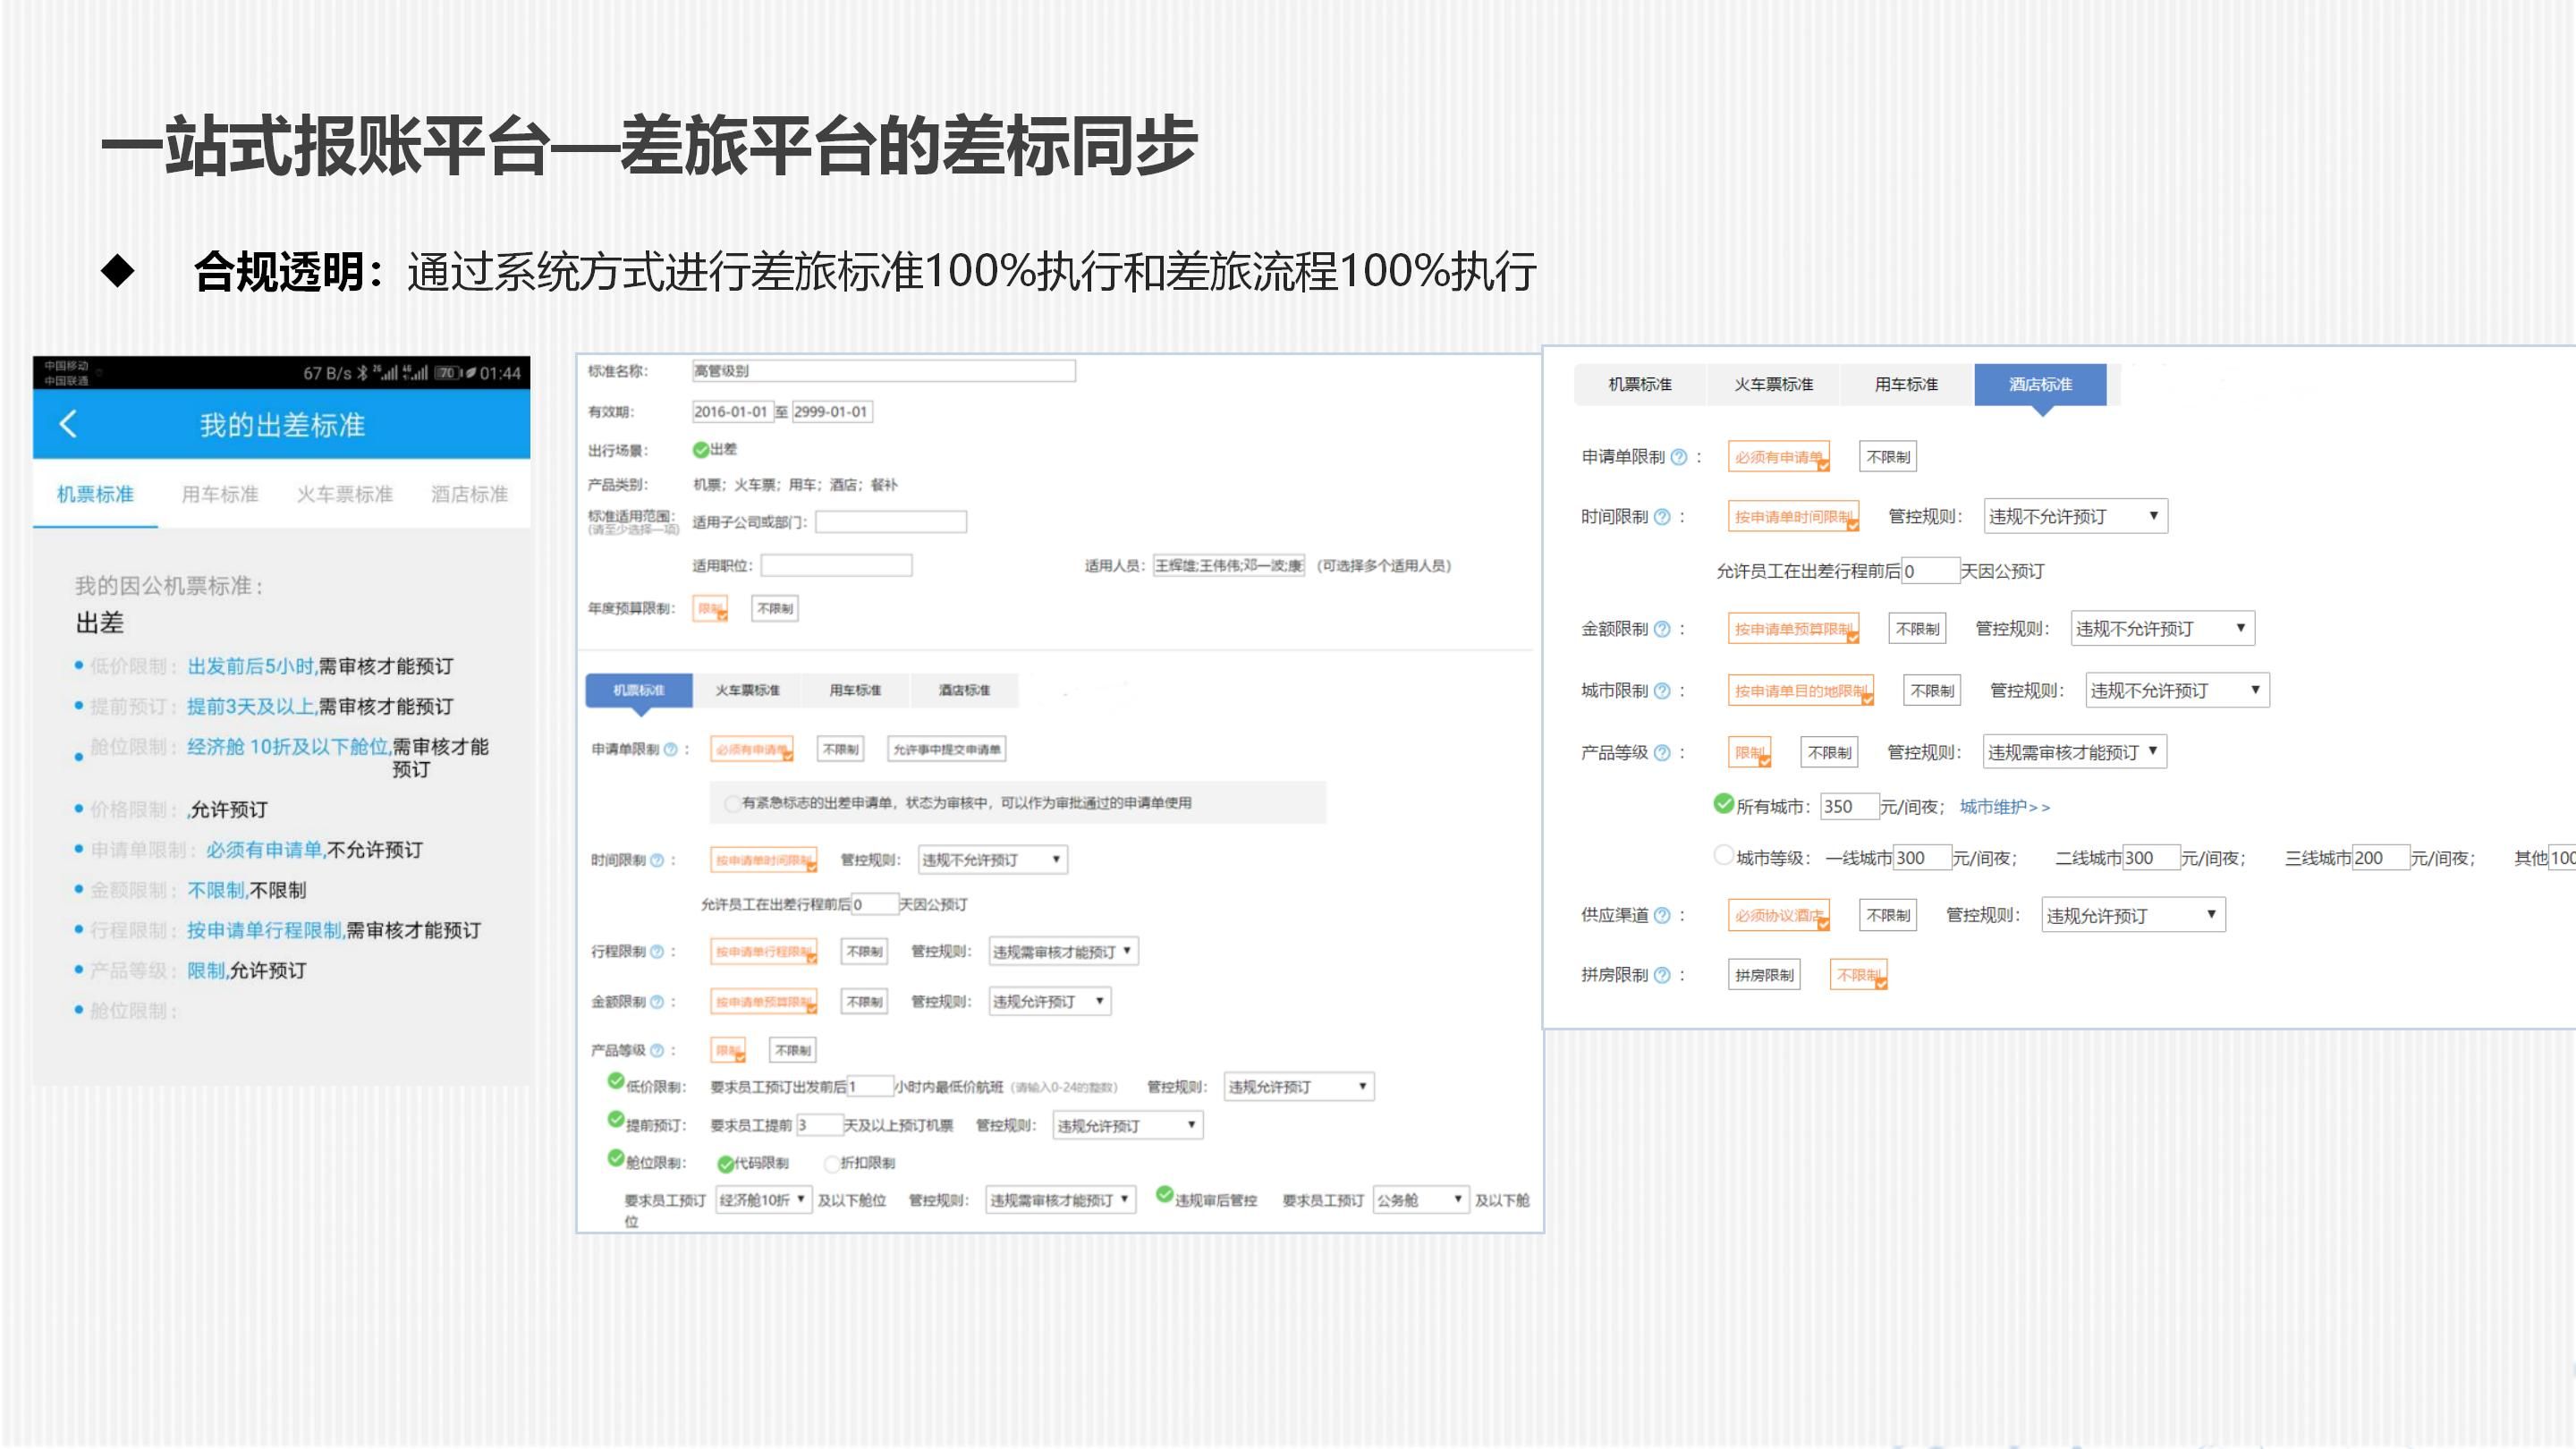Switch to 火车票标准 tab in mobile app

[345, 494]
